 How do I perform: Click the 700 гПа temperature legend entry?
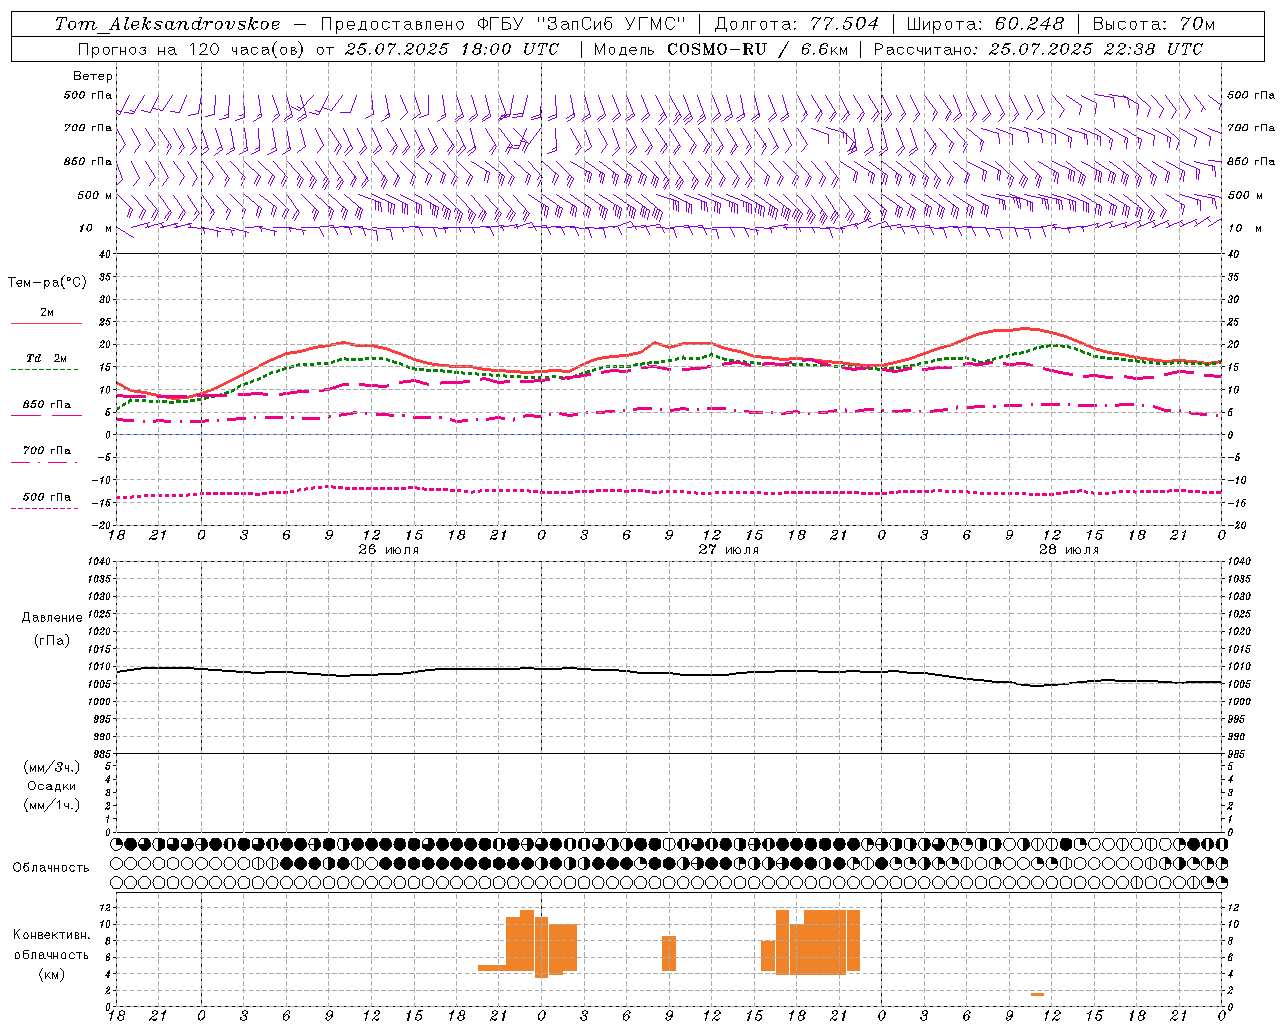pos(47,451)
